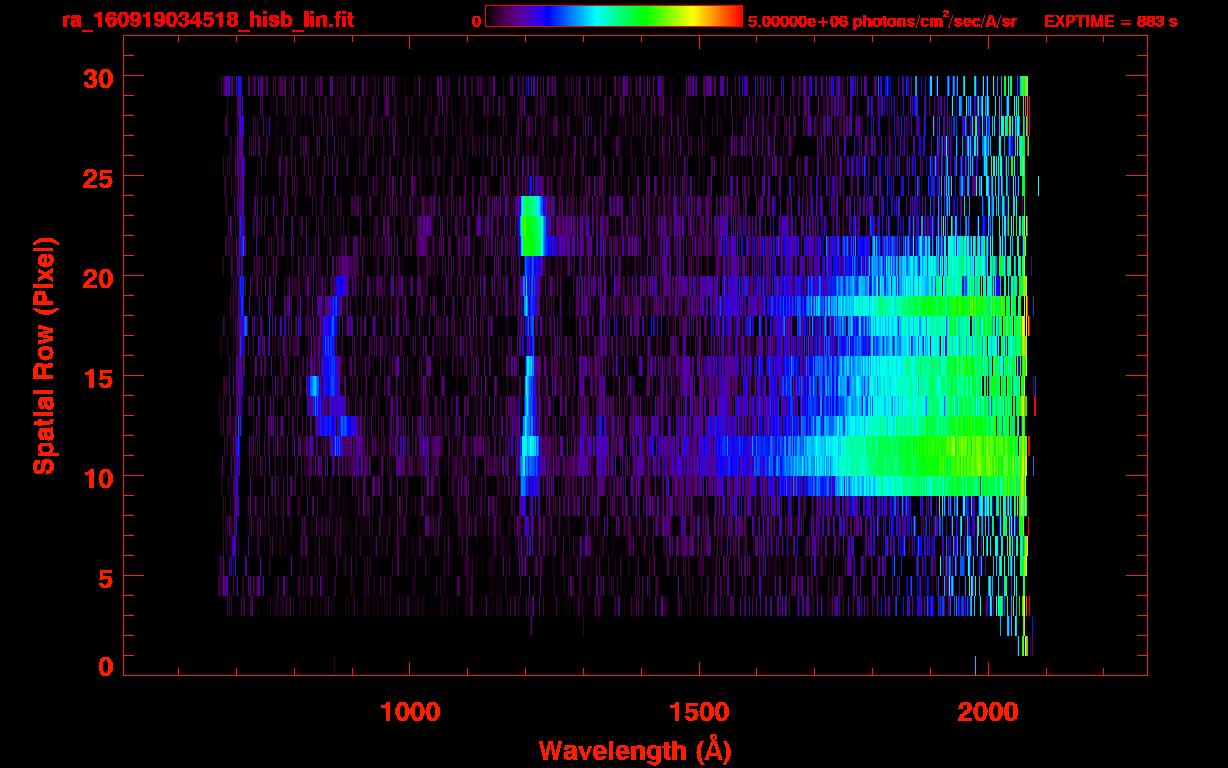Click the Wavelength (Å) axis title
Screen dimensions: 1228x768
pyautogui.click(x=635, y=751)
